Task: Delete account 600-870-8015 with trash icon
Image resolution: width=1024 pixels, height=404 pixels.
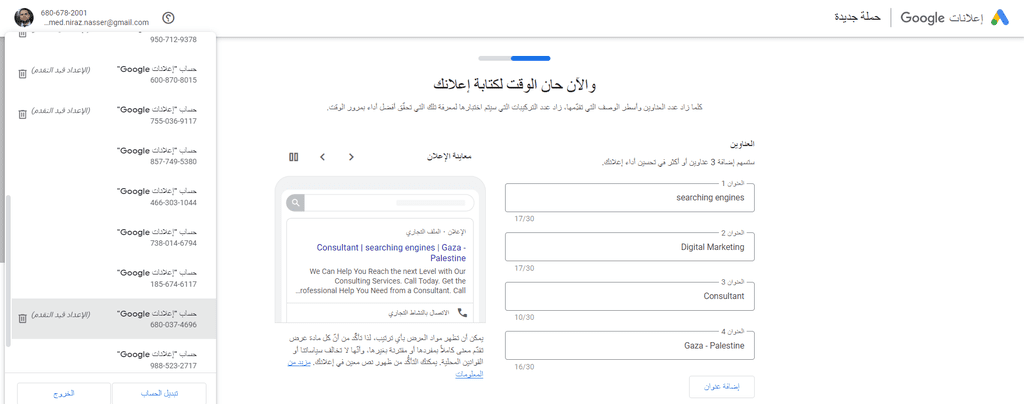Action: (x=22, y=74)
